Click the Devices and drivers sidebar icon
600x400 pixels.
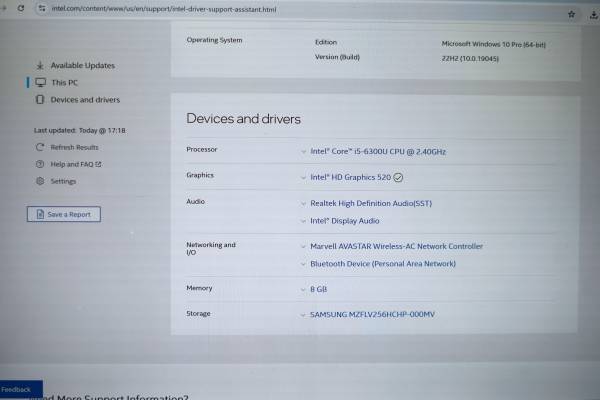point(40,100)
